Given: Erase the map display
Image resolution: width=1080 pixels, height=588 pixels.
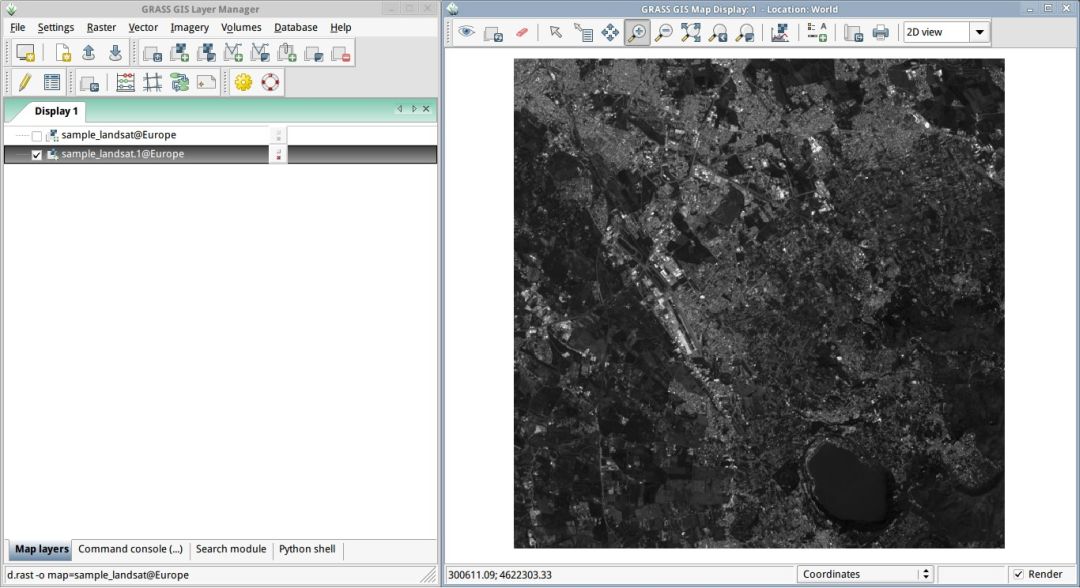Looking at the screenshot, I should click(x=519, y=32).
